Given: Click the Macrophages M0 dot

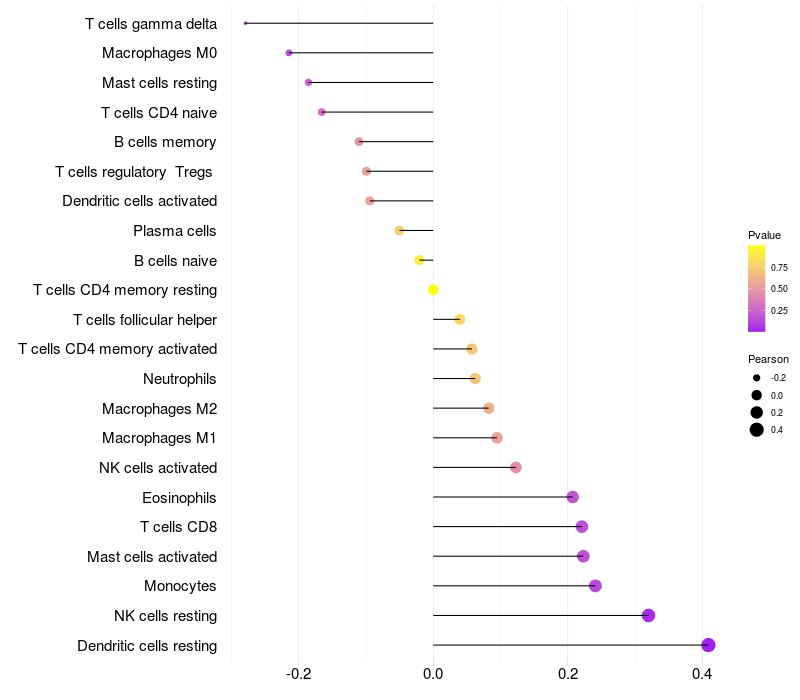Looking at the screenshot, I should (289, 53).
